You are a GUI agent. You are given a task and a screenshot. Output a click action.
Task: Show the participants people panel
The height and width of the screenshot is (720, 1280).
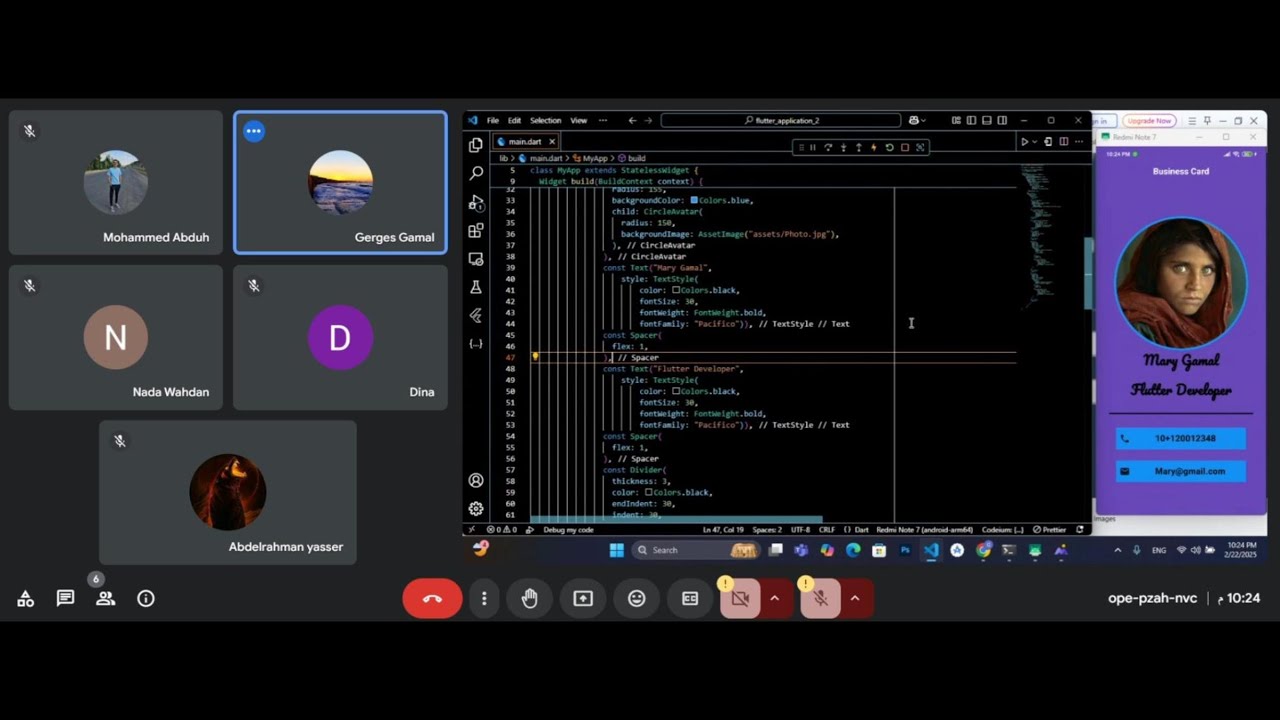tap(105, 598)
